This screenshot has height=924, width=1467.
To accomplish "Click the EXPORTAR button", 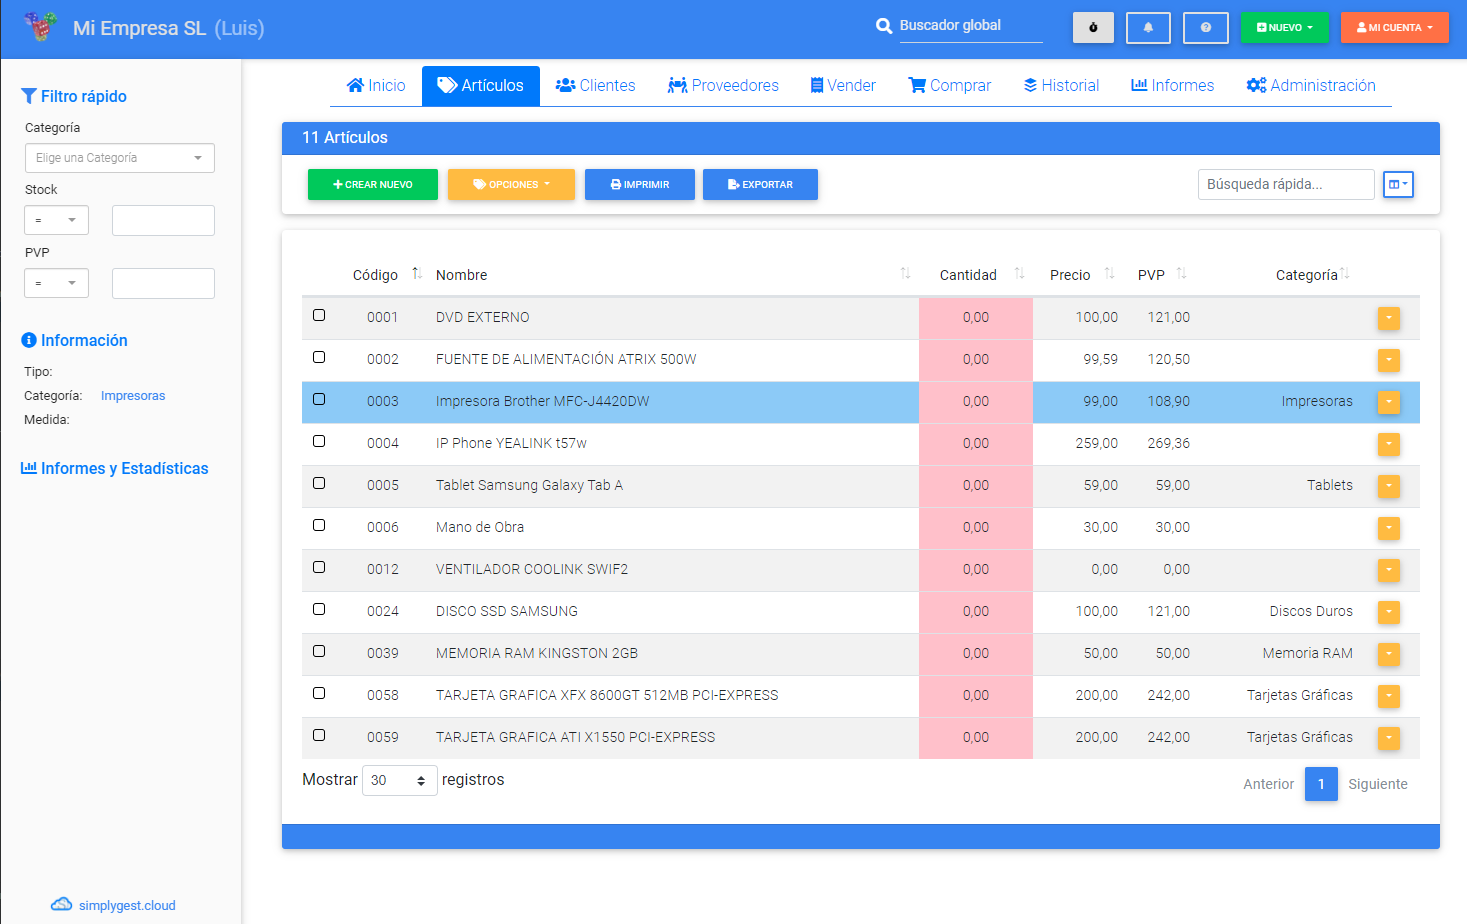I will 760,184.
